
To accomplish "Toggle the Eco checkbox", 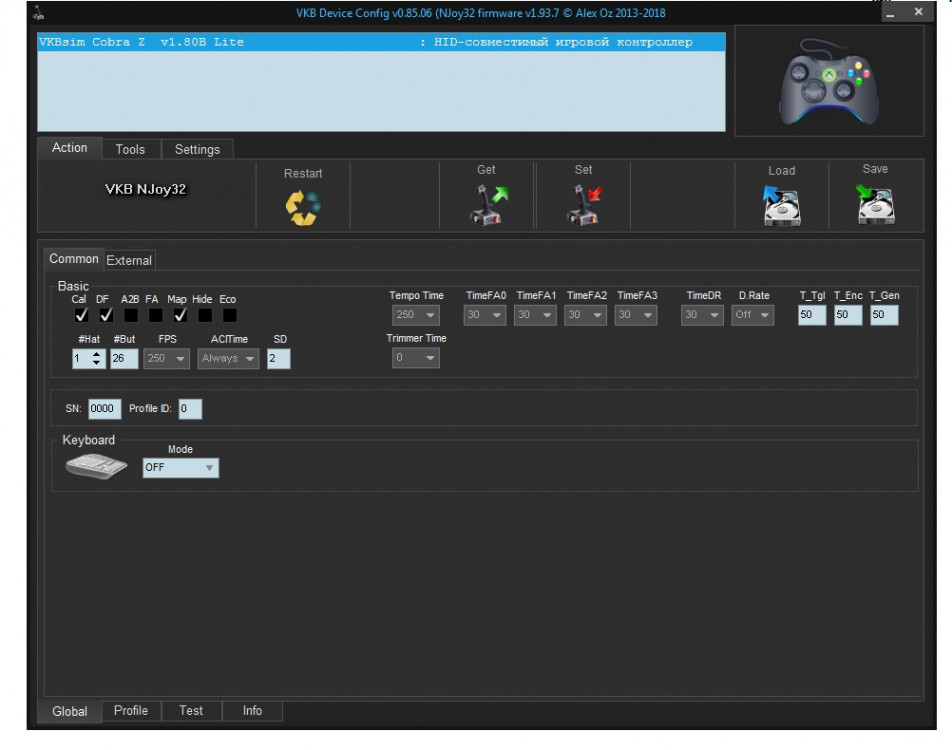I will click(x=229, y=316).
